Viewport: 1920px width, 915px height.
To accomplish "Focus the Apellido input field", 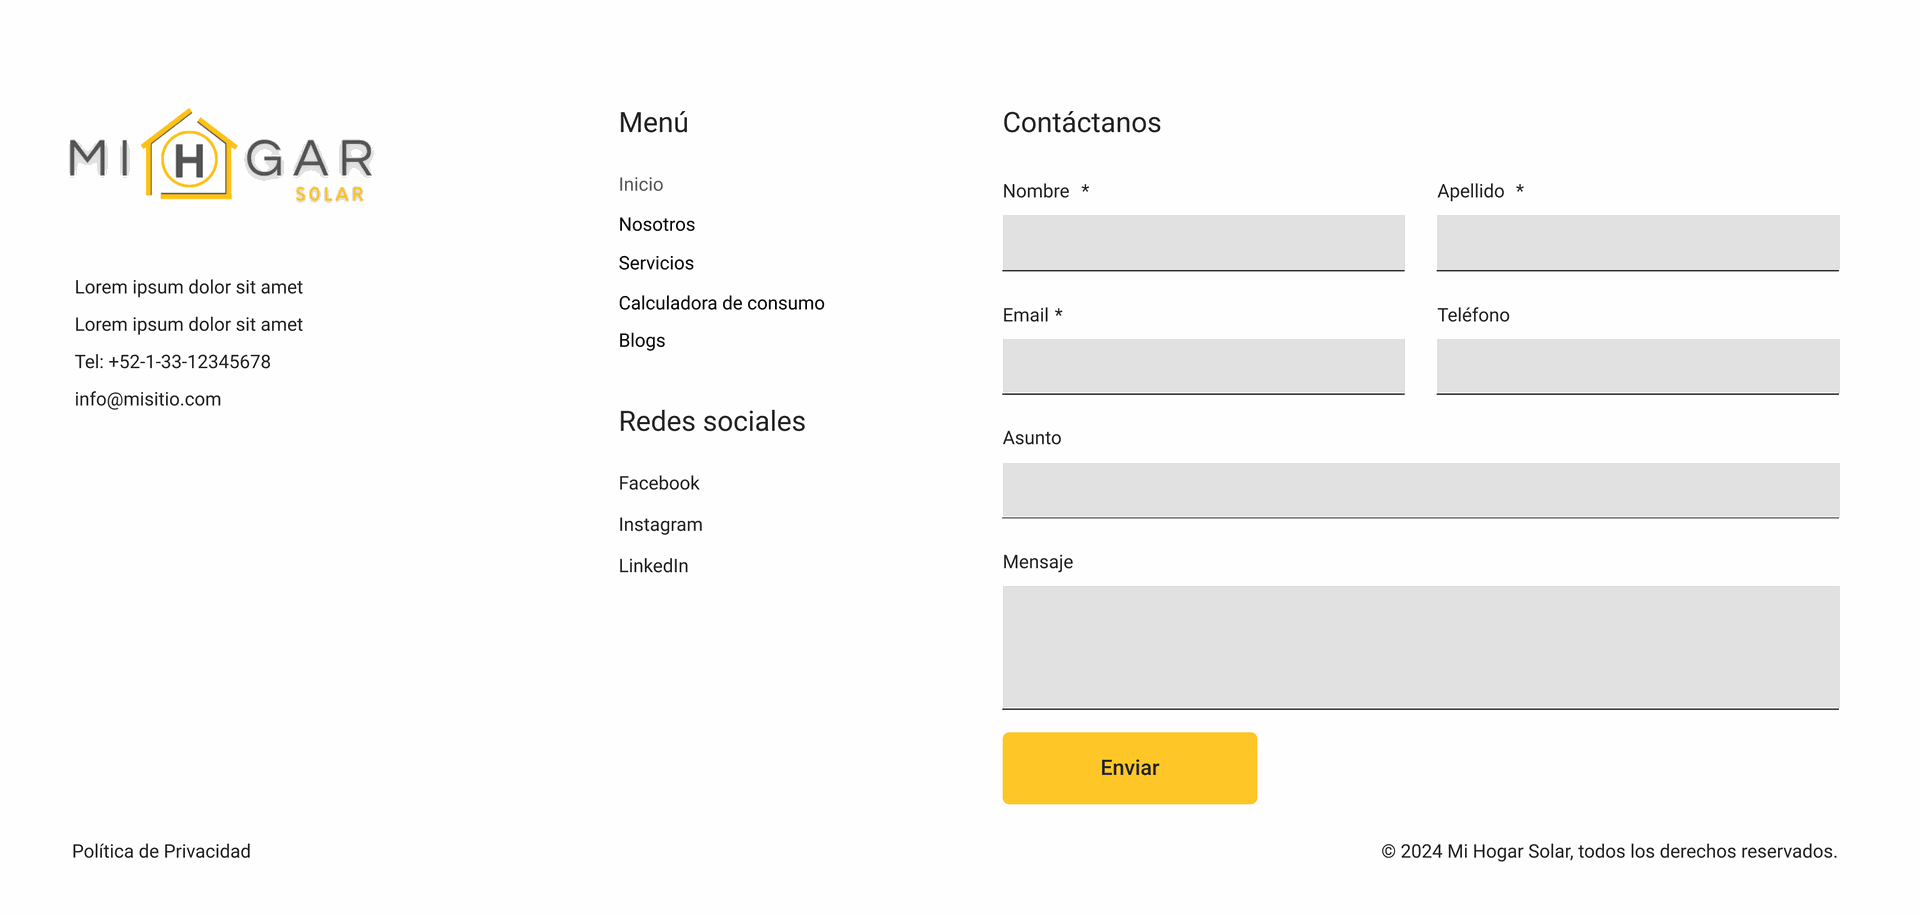I will (x=1638, y=243).
